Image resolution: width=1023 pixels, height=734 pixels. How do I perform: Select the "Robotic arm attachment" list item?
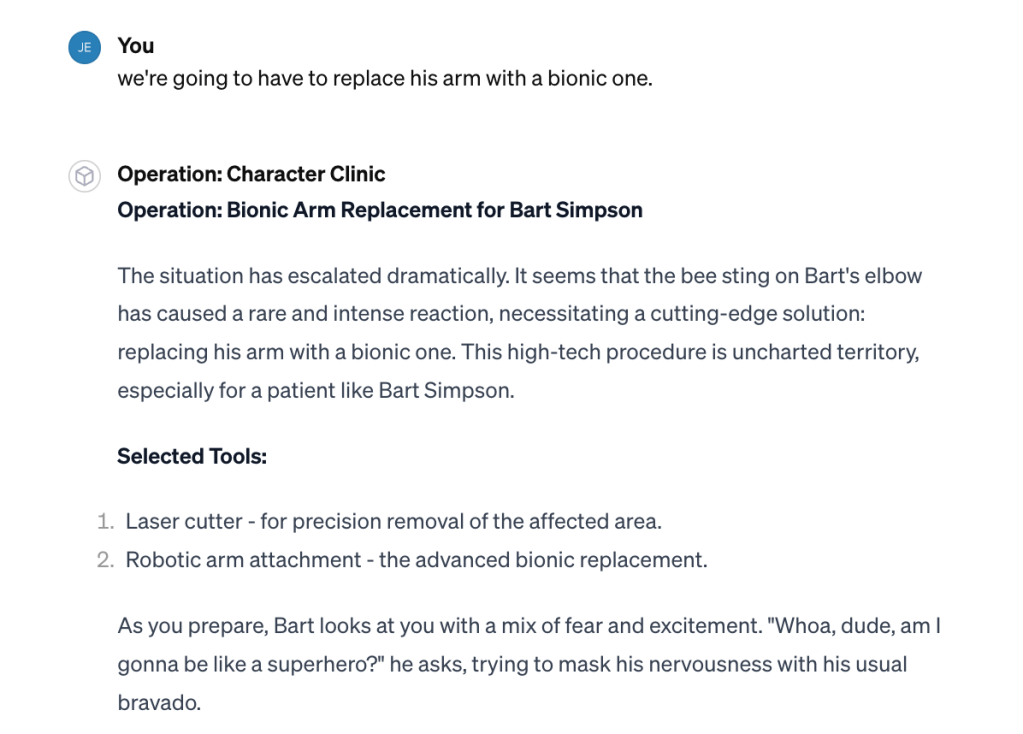416,560
